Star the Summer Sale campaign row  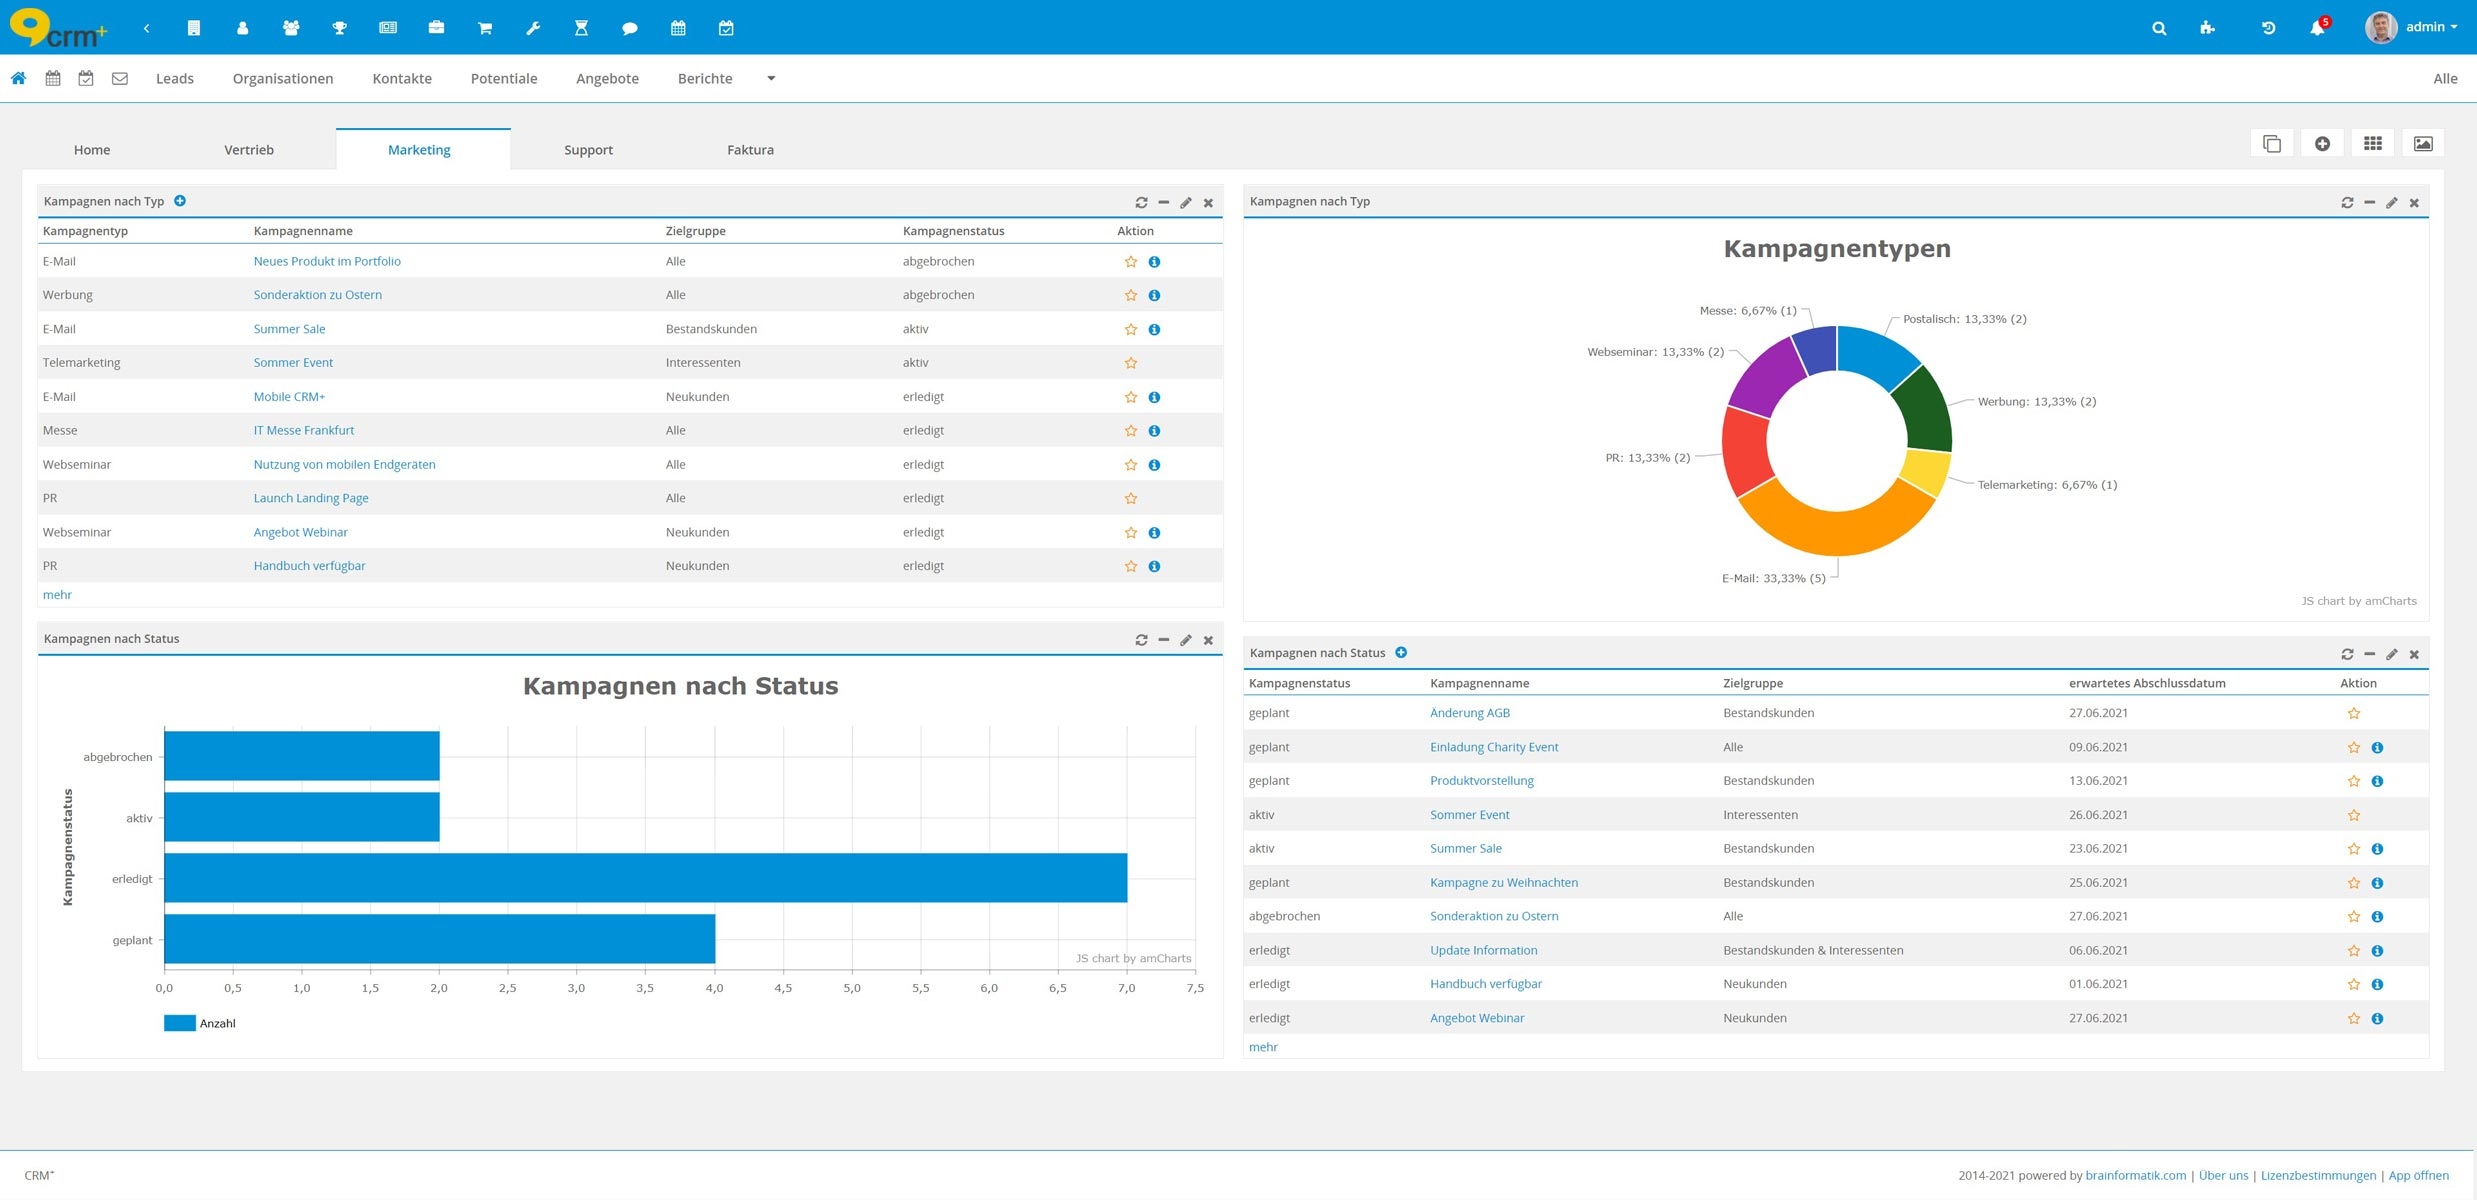[x=1130, y=329]
